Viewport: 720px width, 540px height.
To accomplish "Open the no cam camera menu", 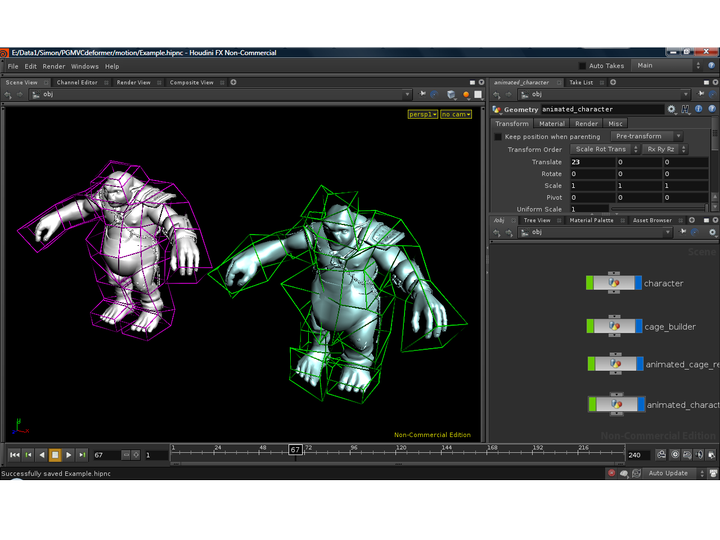I will tap(456, 114).
